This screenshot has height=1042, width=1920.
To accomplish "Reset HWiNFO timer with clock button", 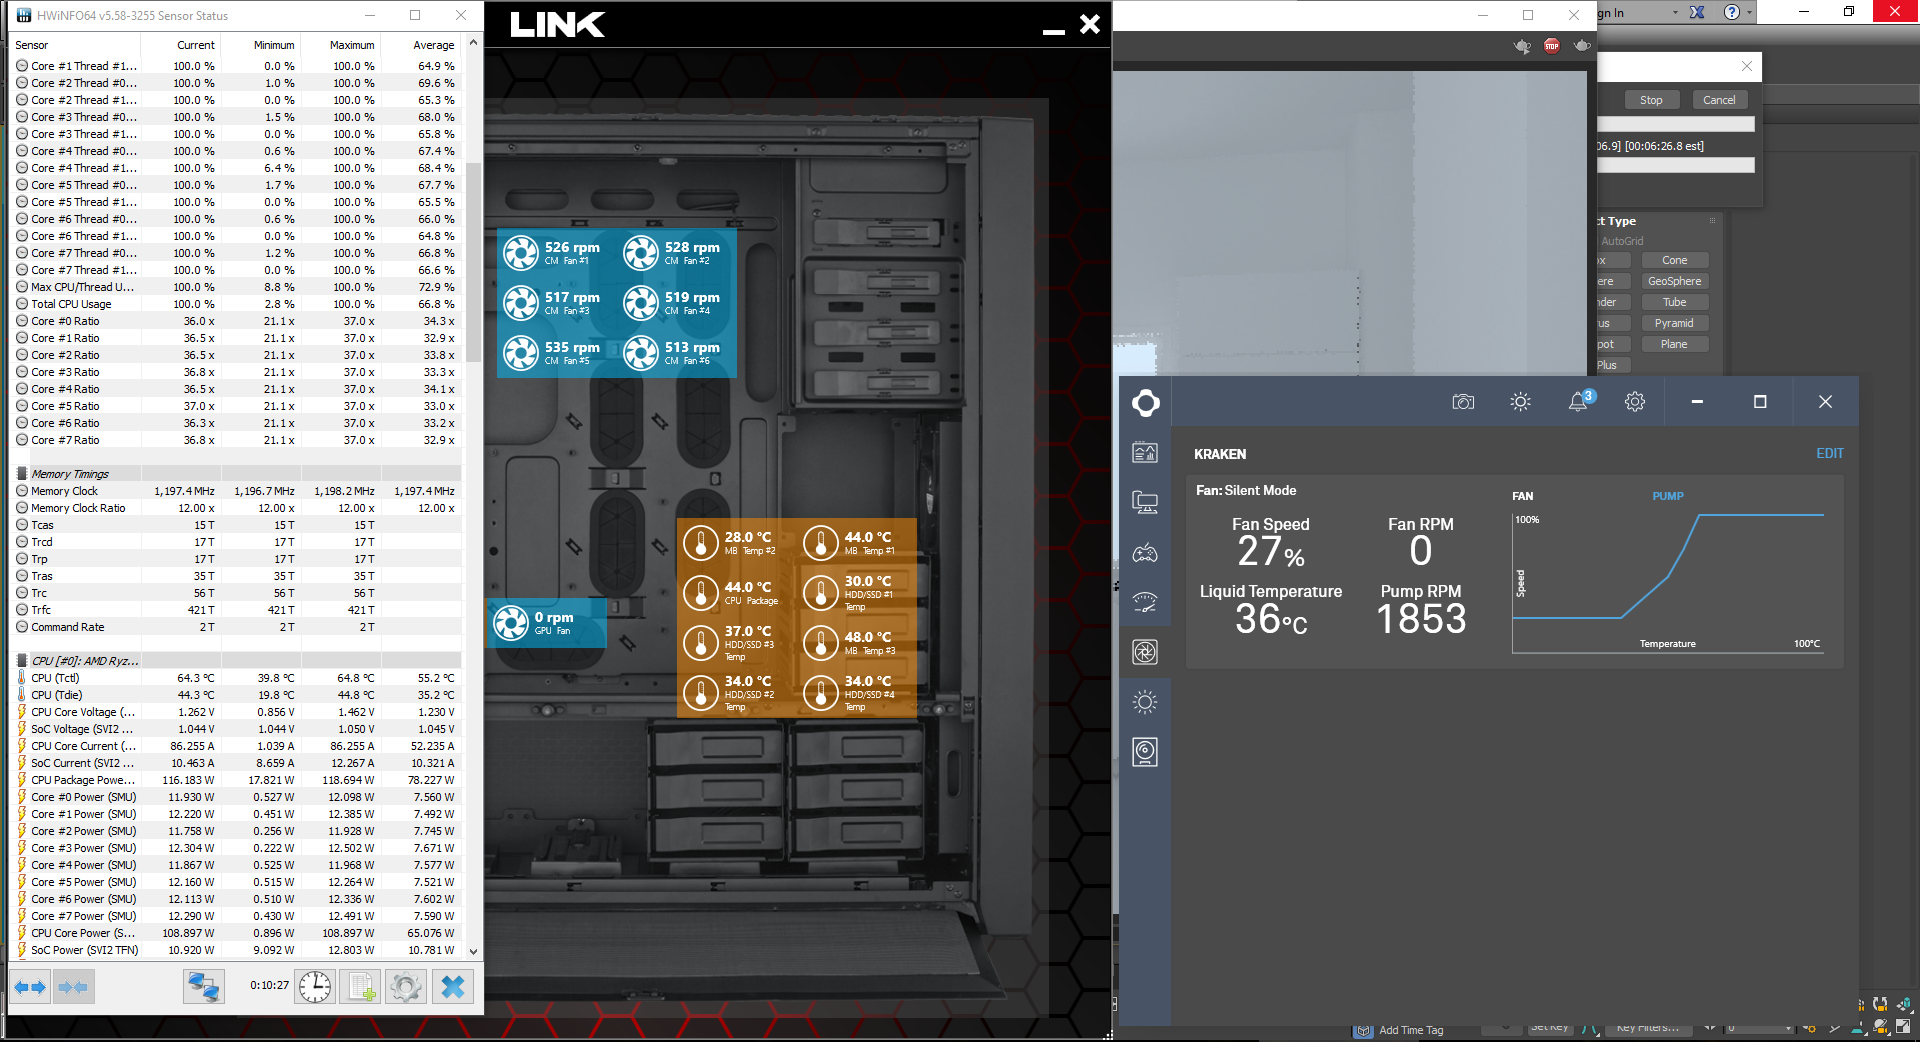I will 315,987.
